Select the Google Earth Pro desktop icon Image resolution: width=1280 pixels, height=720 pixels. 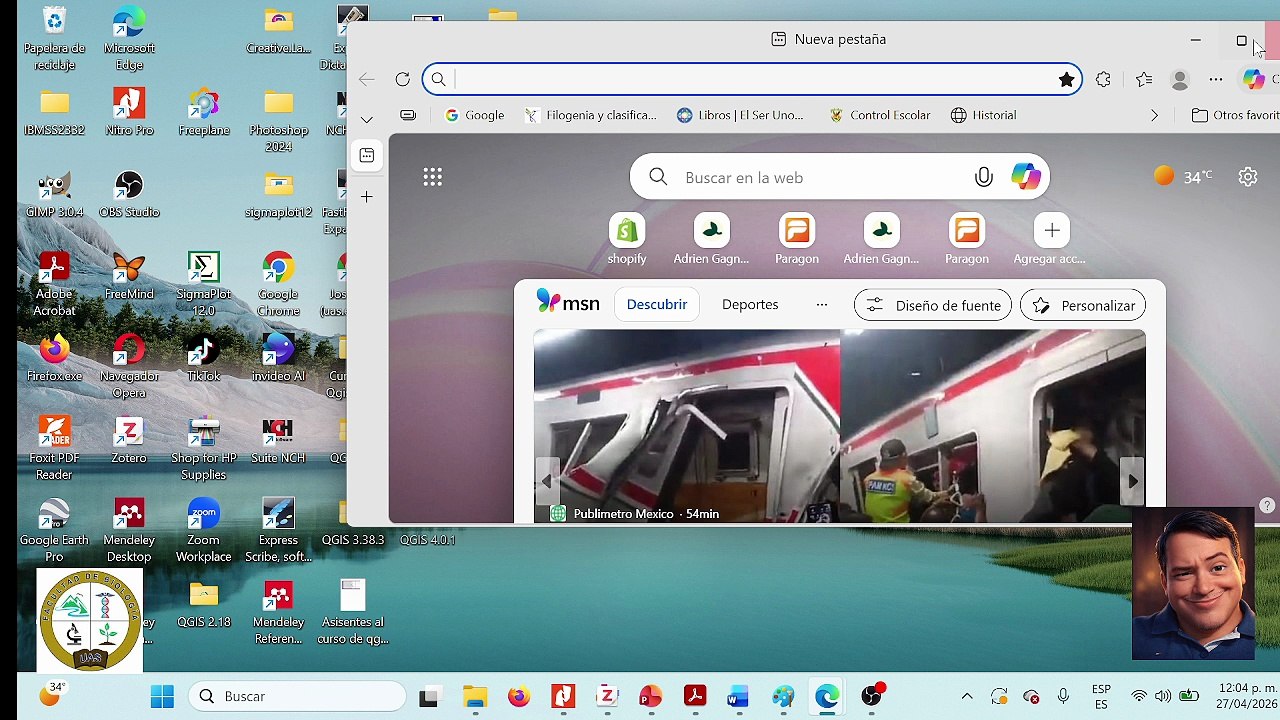point(54,530)
